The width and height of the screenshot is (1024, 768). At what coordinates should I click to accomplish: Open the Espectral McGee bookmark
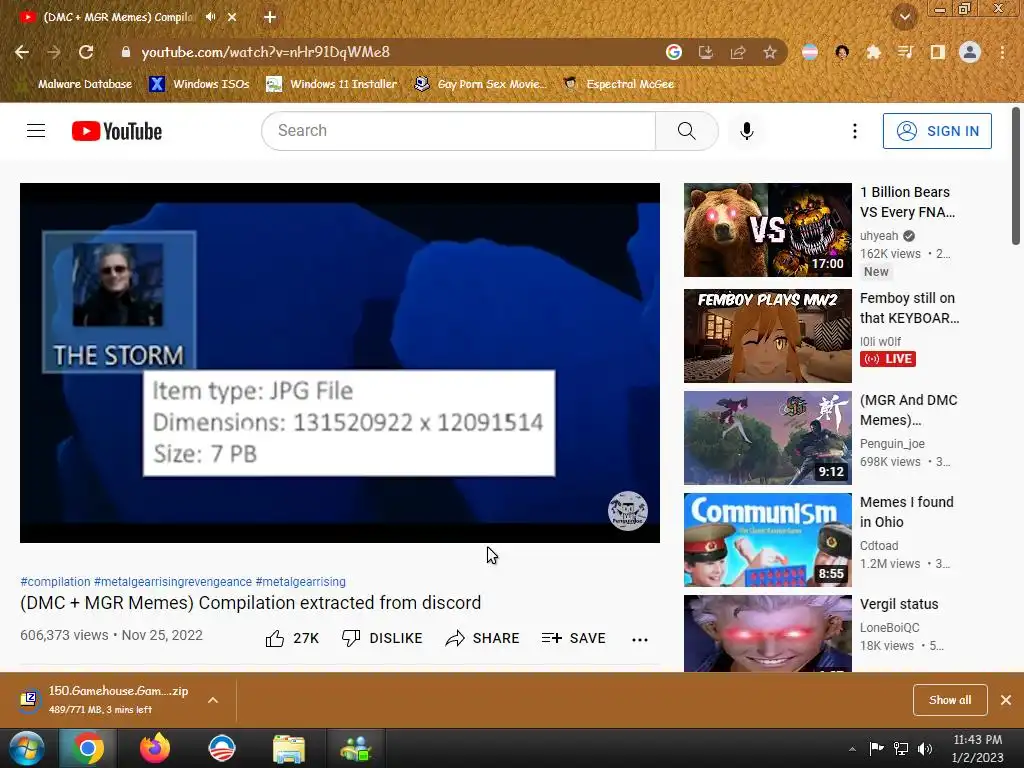[x=618, y=84]
